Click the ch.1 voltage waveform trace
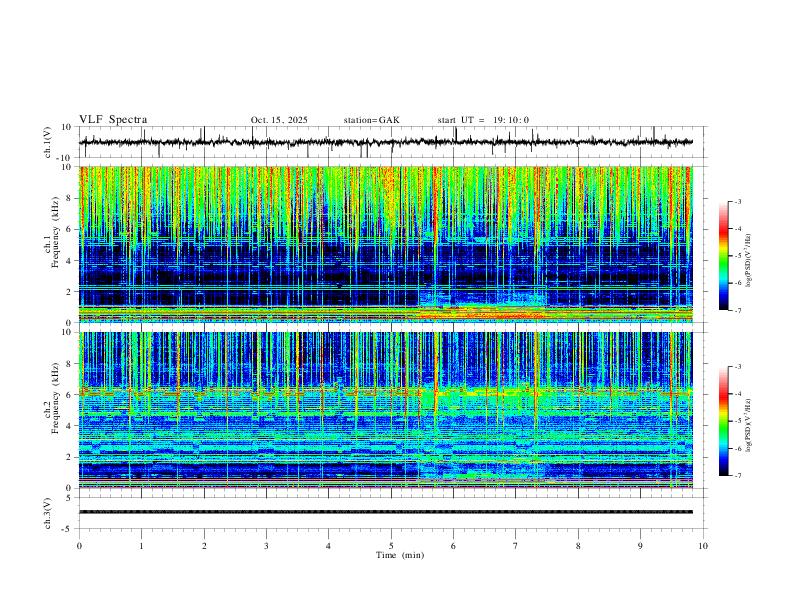The height and width of the screenshot is (612, 792). 386,142
